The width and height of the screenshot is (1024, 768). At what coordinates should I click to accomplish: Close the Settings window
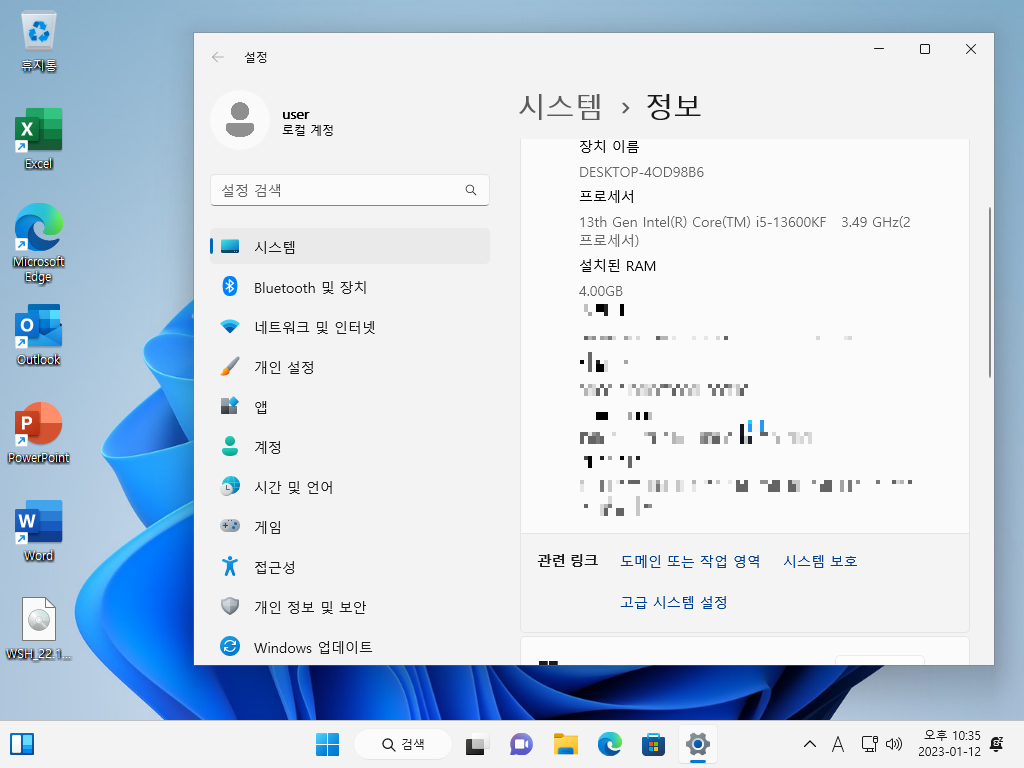(x=970, y=49)
